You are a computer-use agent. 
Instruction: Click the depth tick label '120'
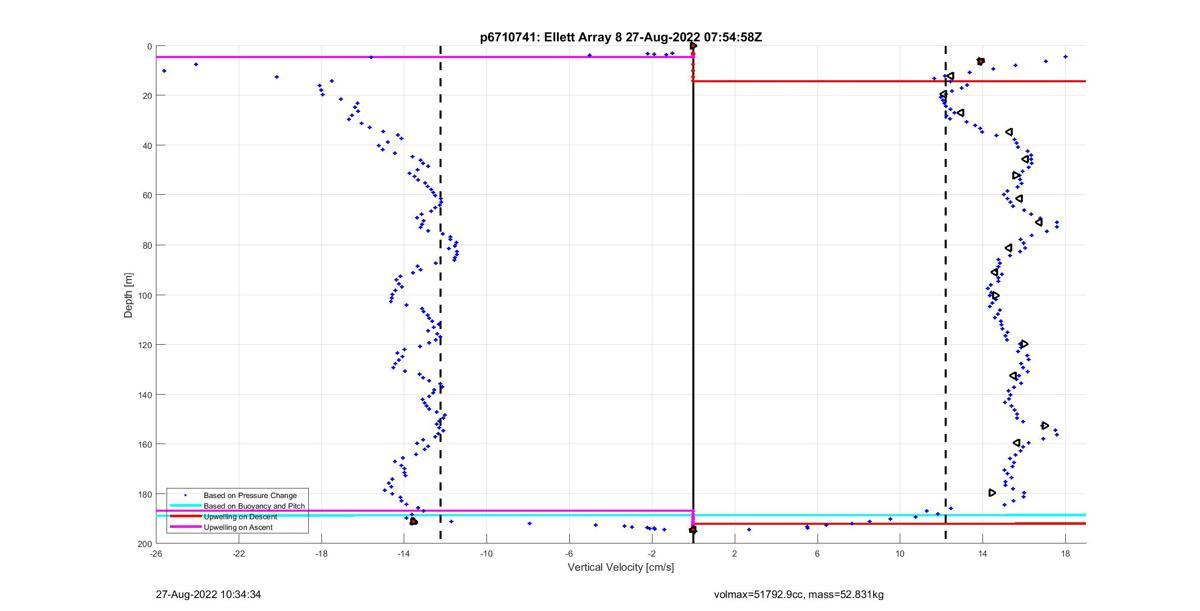pyautogui.click(x=144, y=345)
